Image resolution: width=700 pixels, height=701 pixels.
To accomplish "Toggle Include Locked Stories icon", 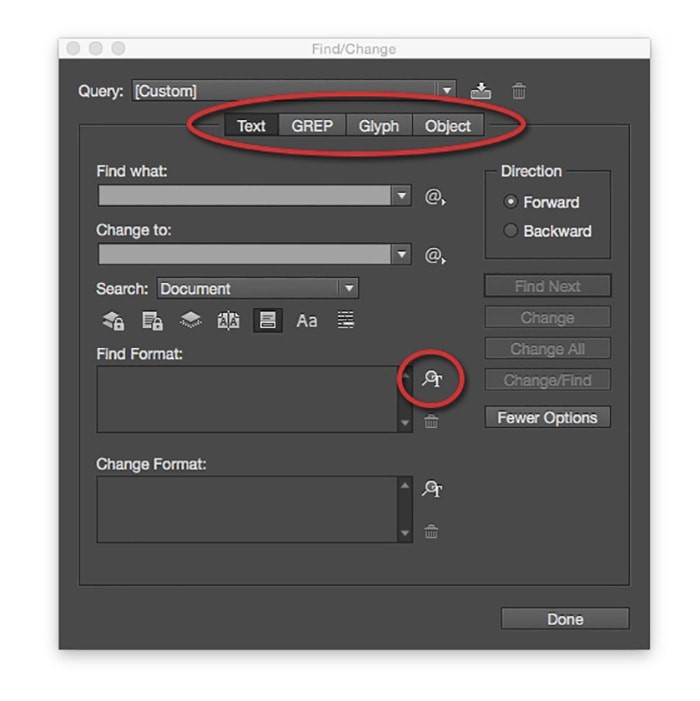I will click(152, 321).
